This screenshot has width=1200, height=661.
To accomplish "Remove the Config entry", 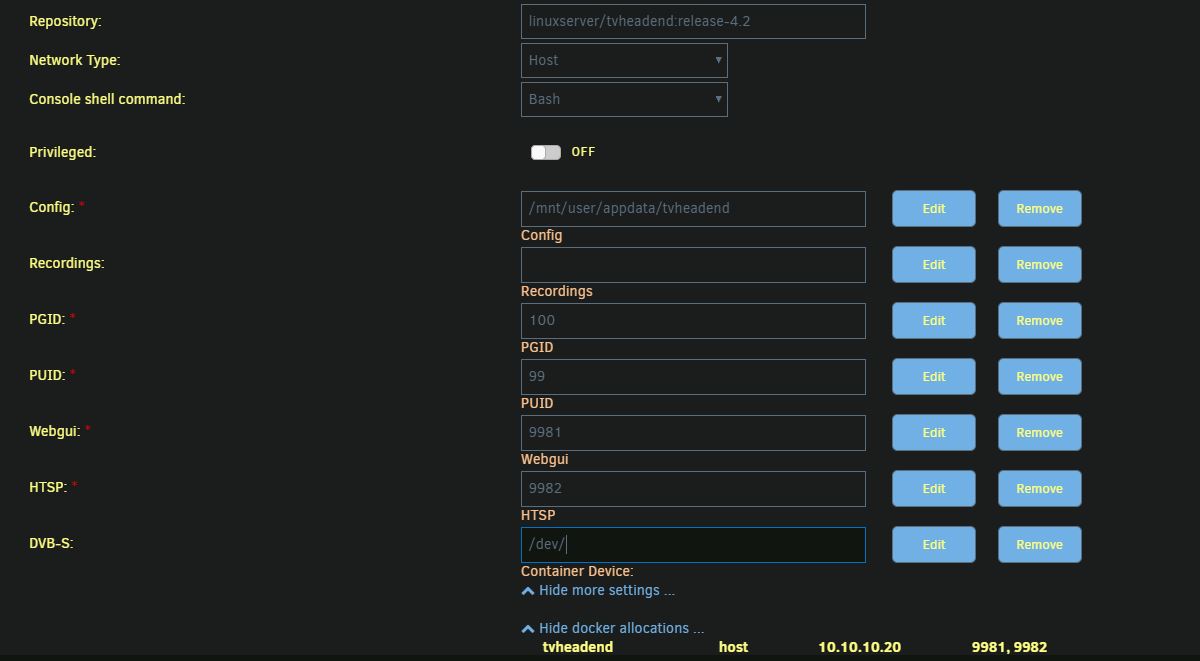I will tap(1040, 208).
